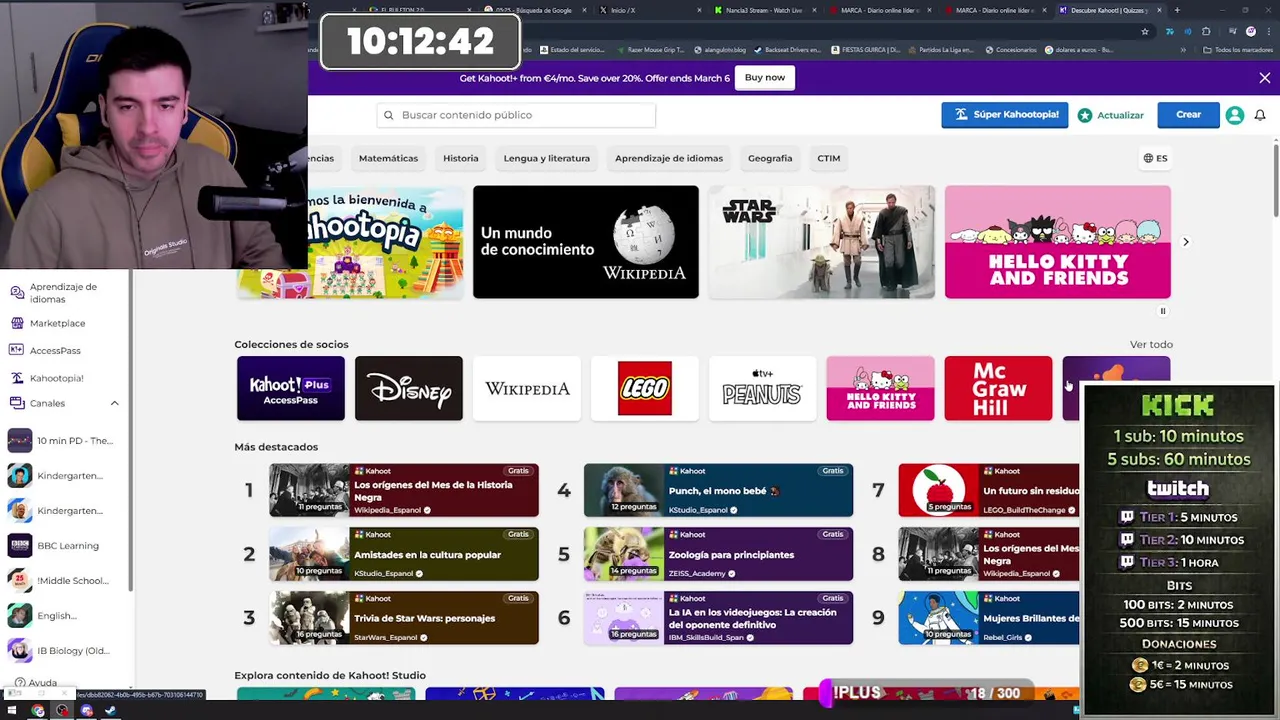Open the Marketplace sidebar icon
This screenshot has height=720, width=1280.
(17, 323)
